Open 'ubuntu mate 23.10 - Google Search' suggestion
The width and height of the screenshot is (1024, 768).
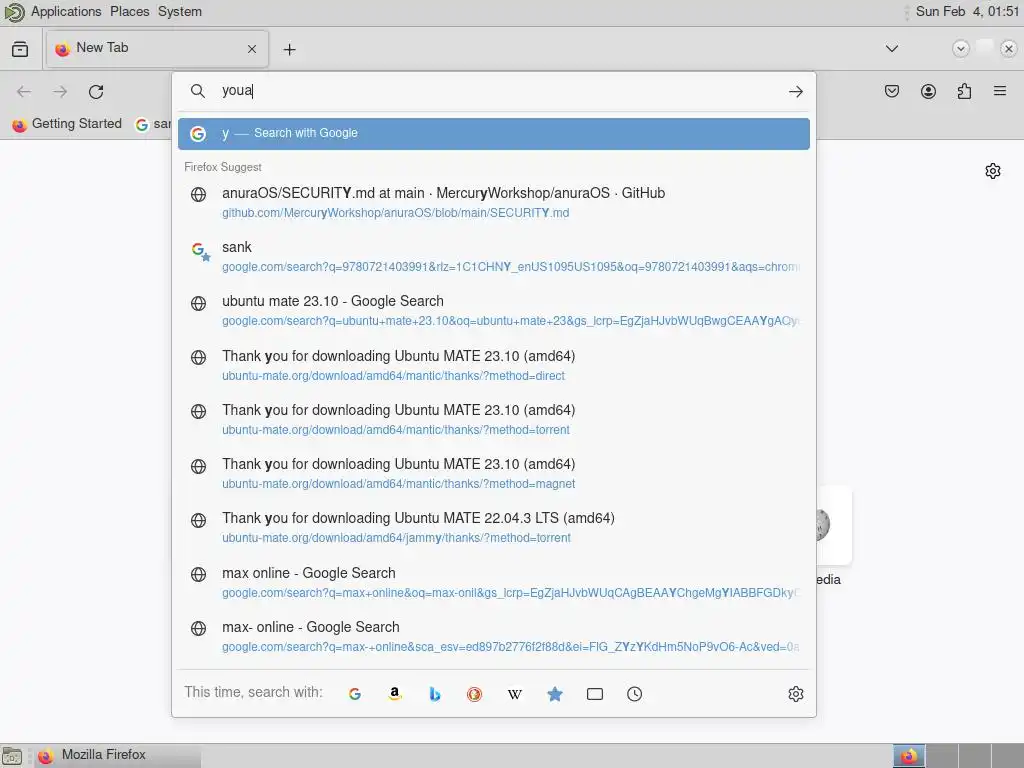click(494, 311)
